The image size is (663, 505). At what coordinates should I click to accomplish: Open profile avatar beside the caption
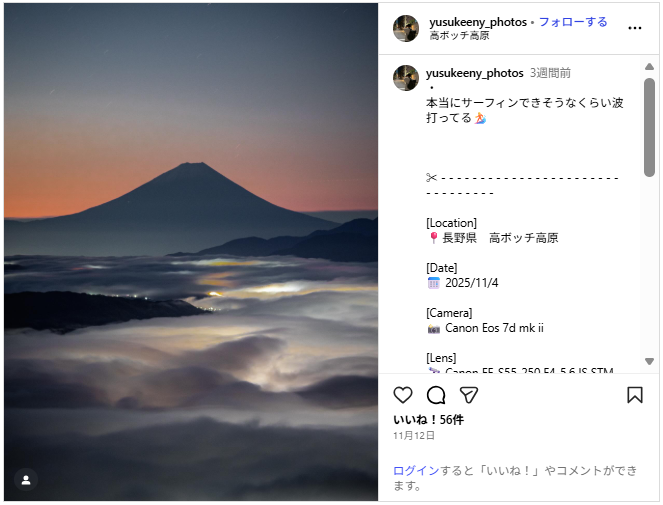406,78
